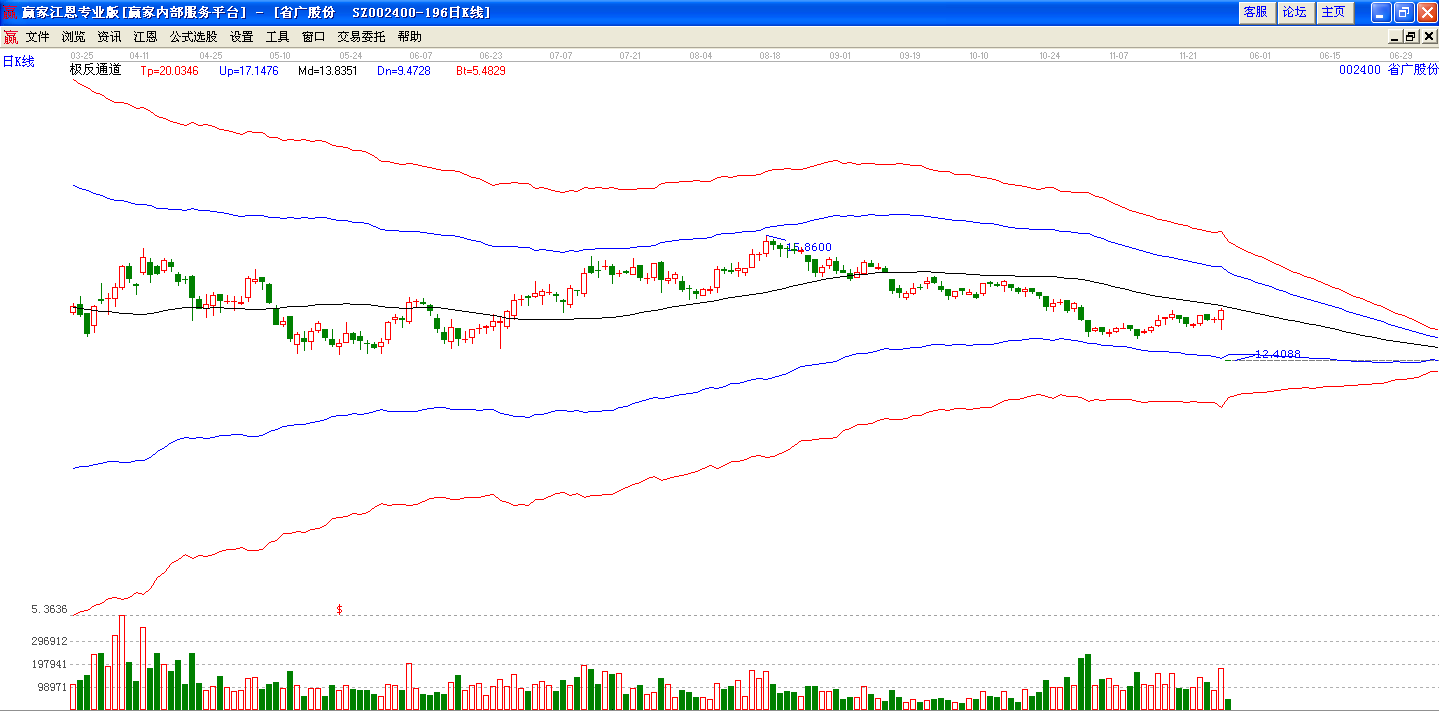This screenshot has height=711, width=1439.
Task: Click the 省广股份 stock name
Action: tap(1412, 70)
